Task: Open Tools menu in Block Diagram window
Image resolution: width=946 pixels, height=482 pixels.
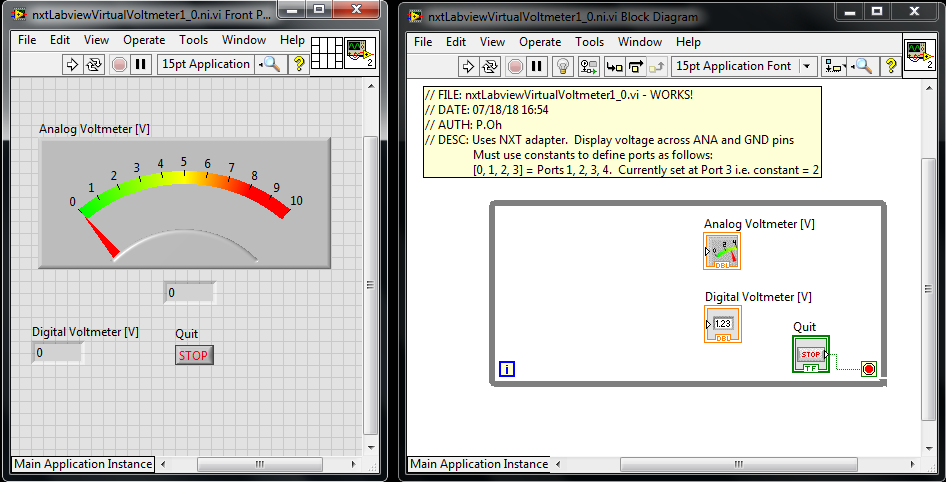Action: (x=589, y=42)
